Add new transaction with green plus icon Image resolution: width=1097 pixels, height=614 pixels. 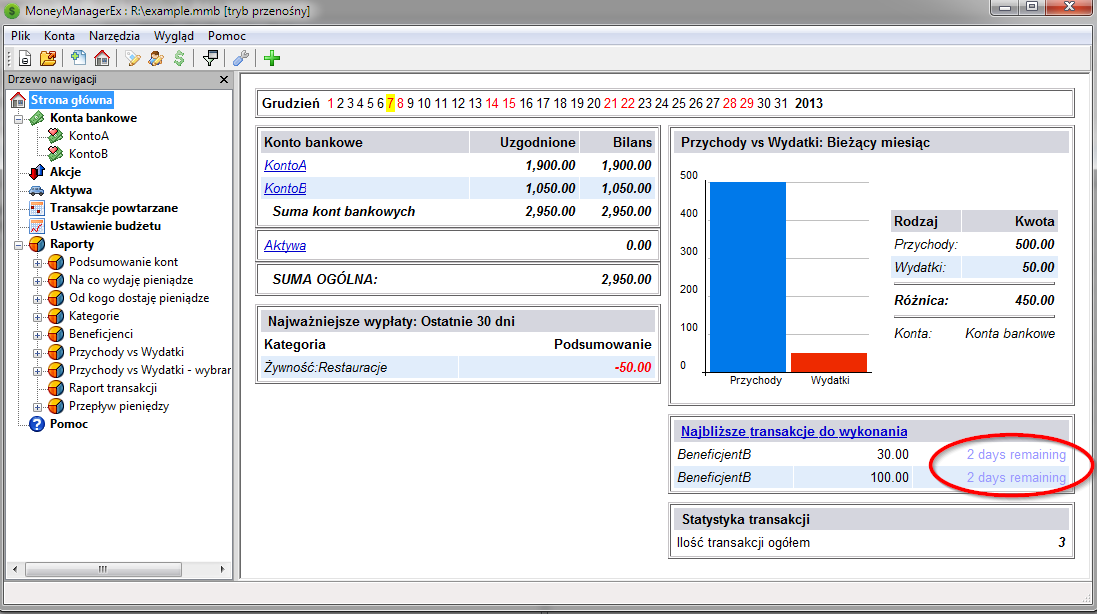tap(272, 58)
